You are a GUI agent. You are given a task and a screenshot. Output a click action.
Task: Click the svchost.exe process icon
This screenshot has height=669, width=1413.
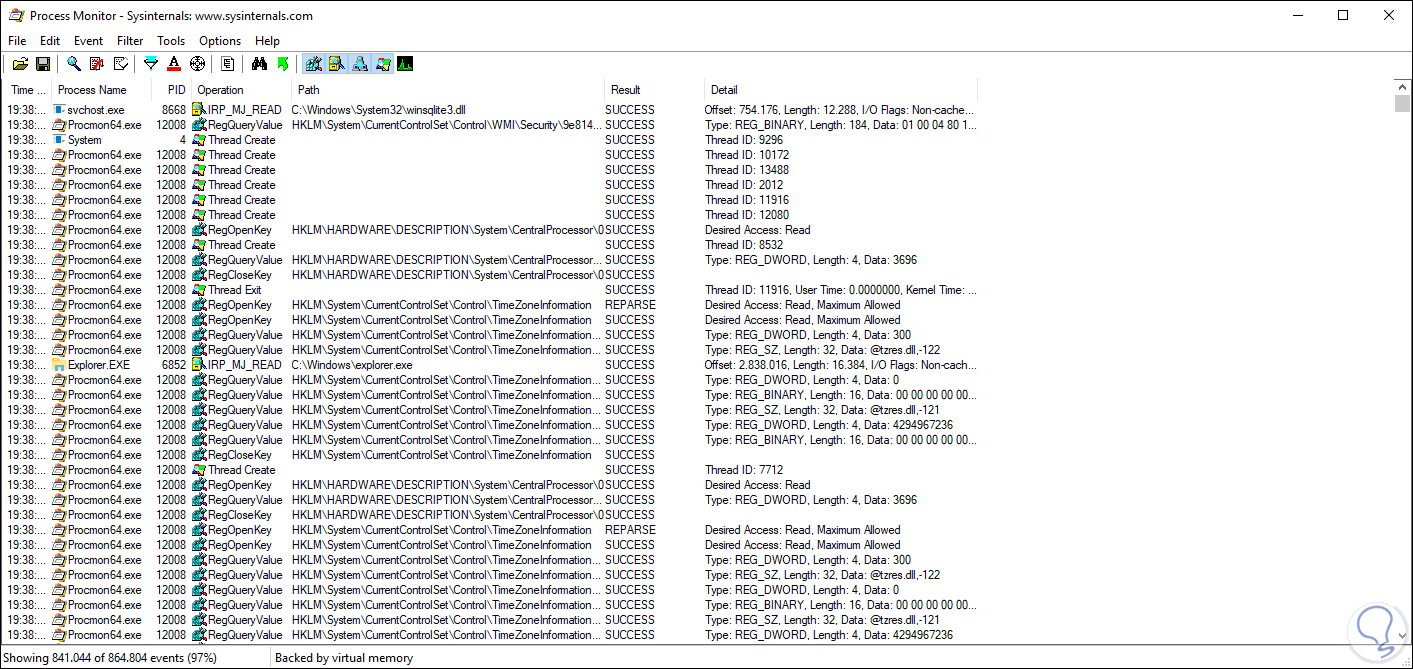(60, 110)
